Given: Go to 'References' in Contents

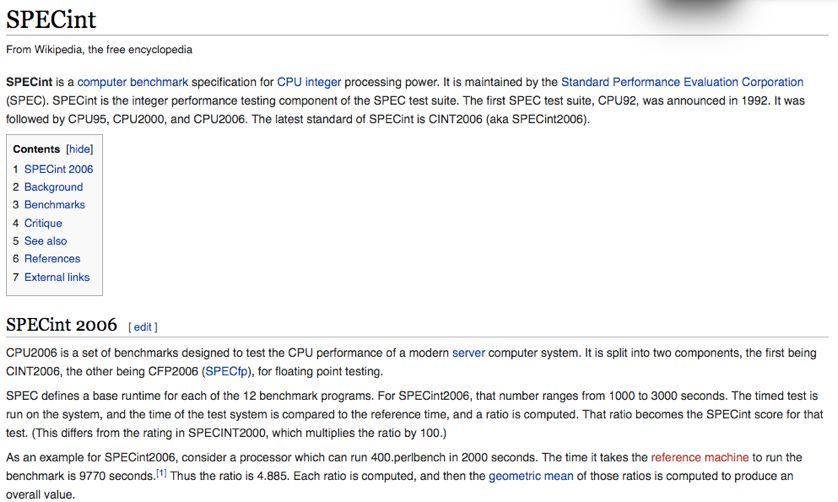Looking at the screenshot, I should tap(52, 259).
